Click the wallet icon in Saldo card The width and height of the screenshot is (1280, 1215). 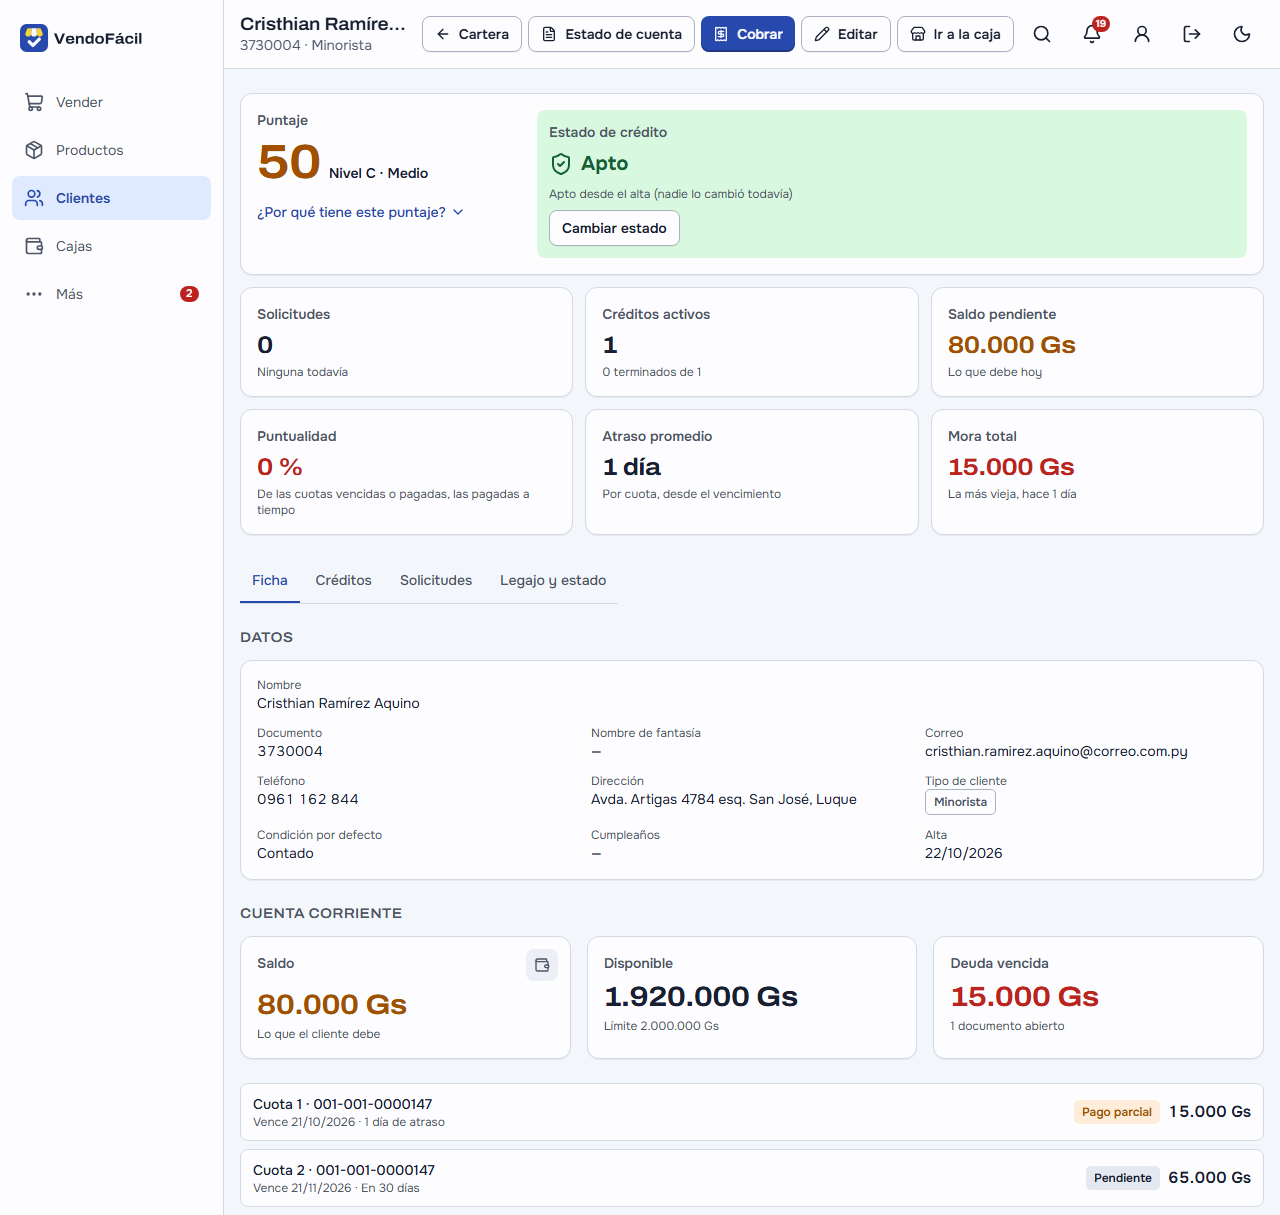click(542, 965)
